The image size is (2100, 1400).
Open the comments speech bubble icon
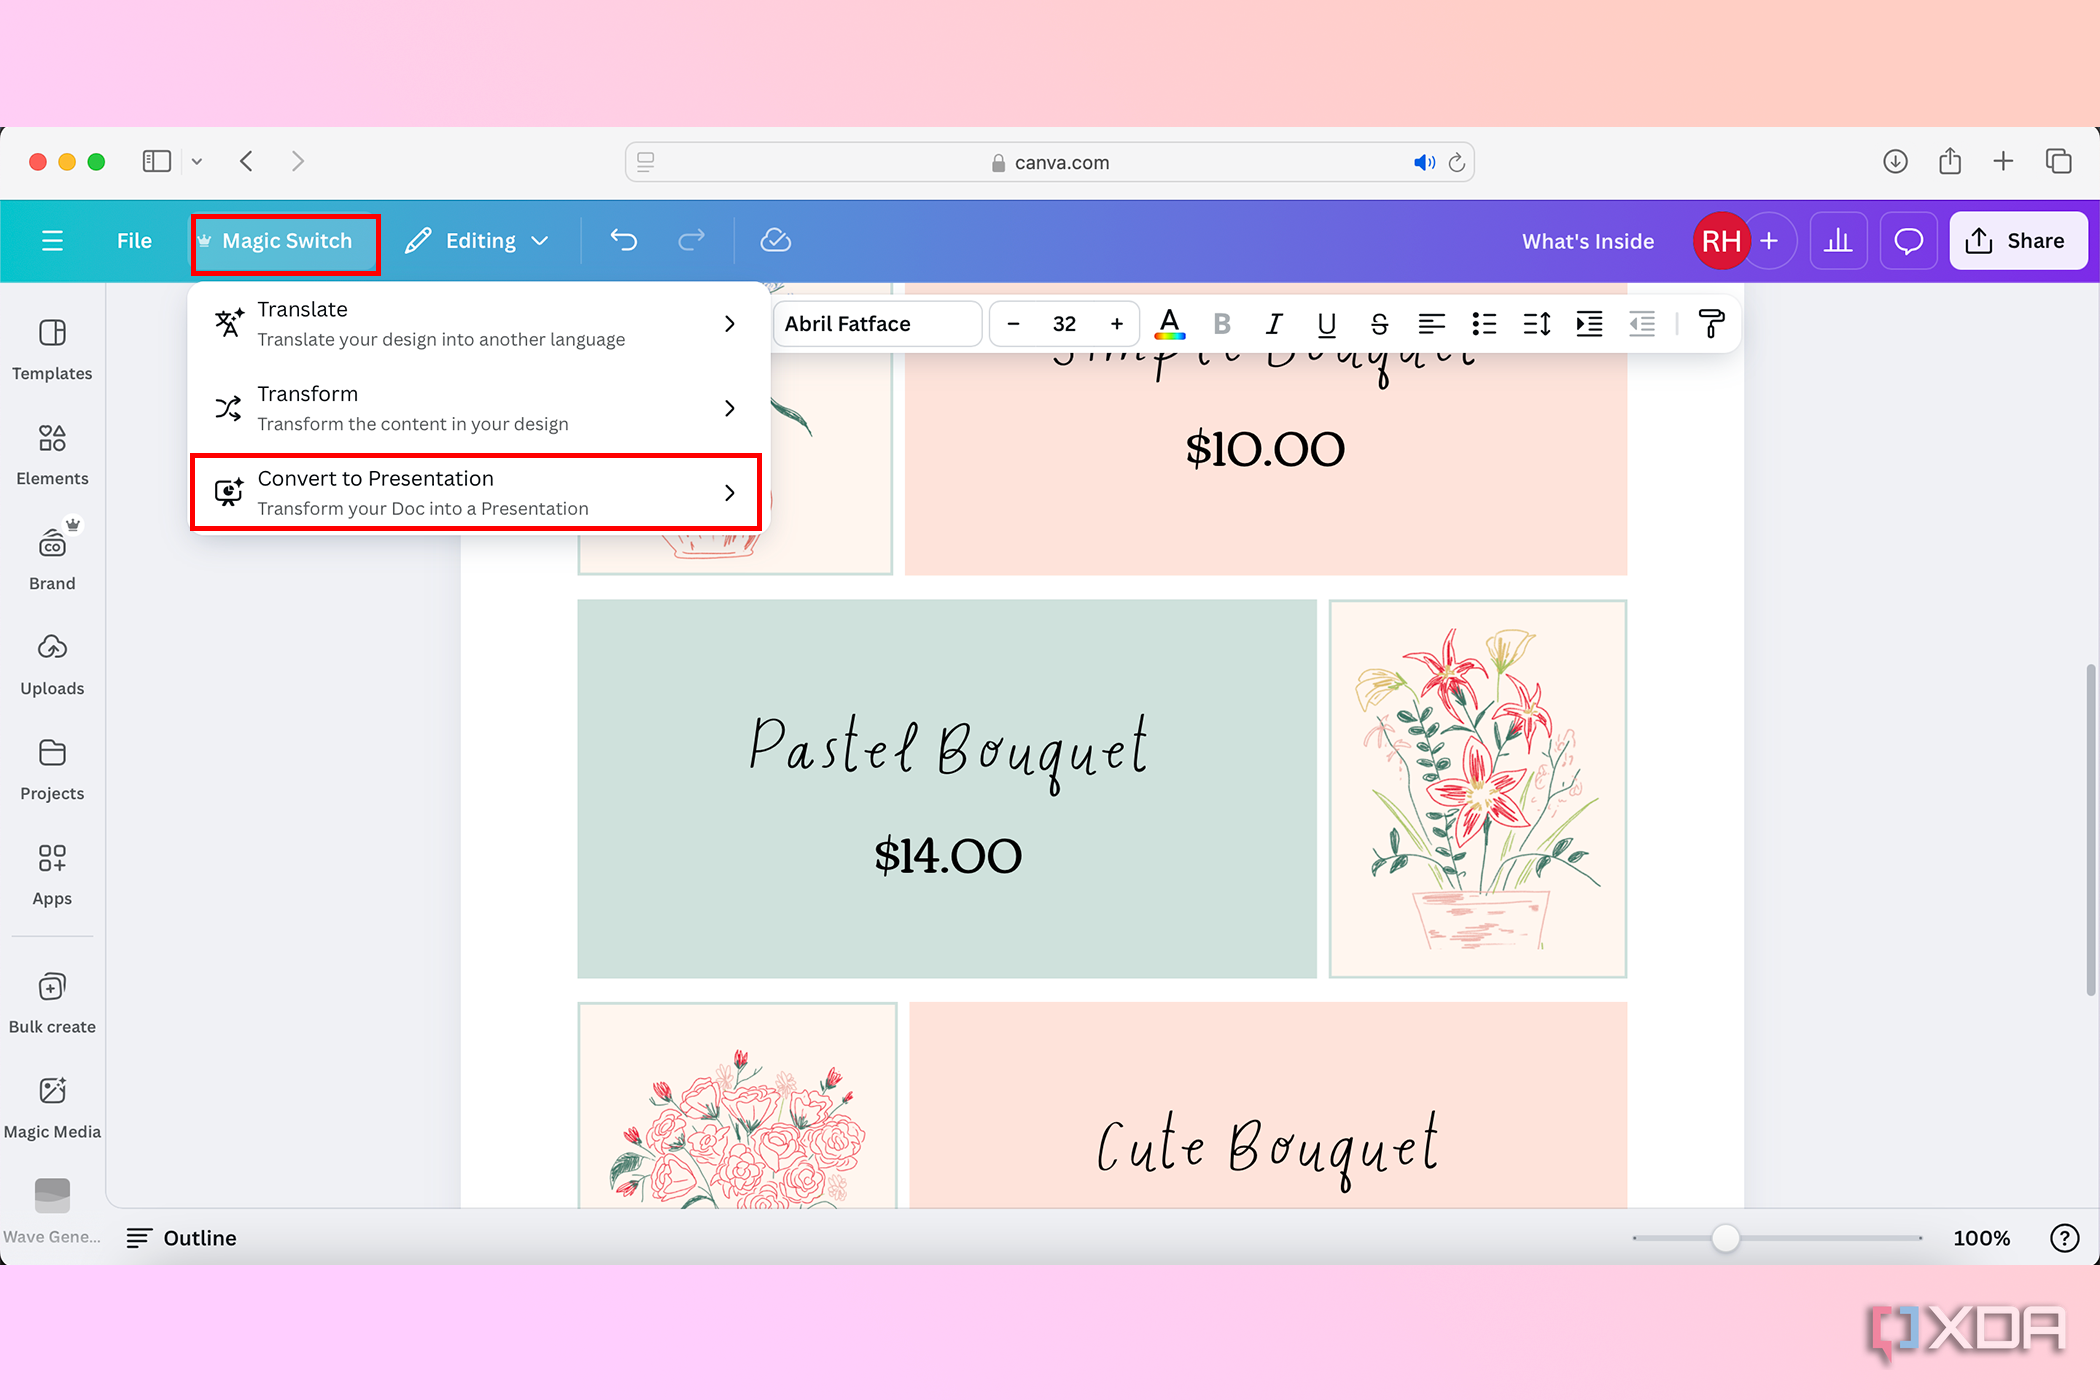[x=1908, y=240]
